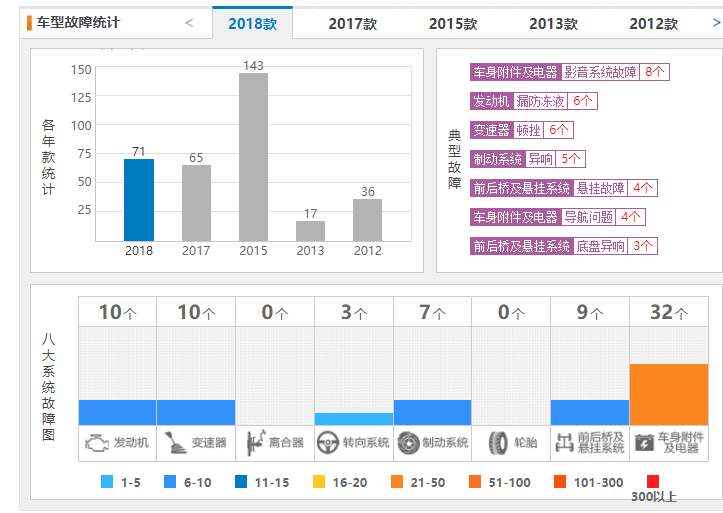Click the yellow 16-20 legend swatch
Viewport: 723px width, 513px height.
(x=319, y=482)
